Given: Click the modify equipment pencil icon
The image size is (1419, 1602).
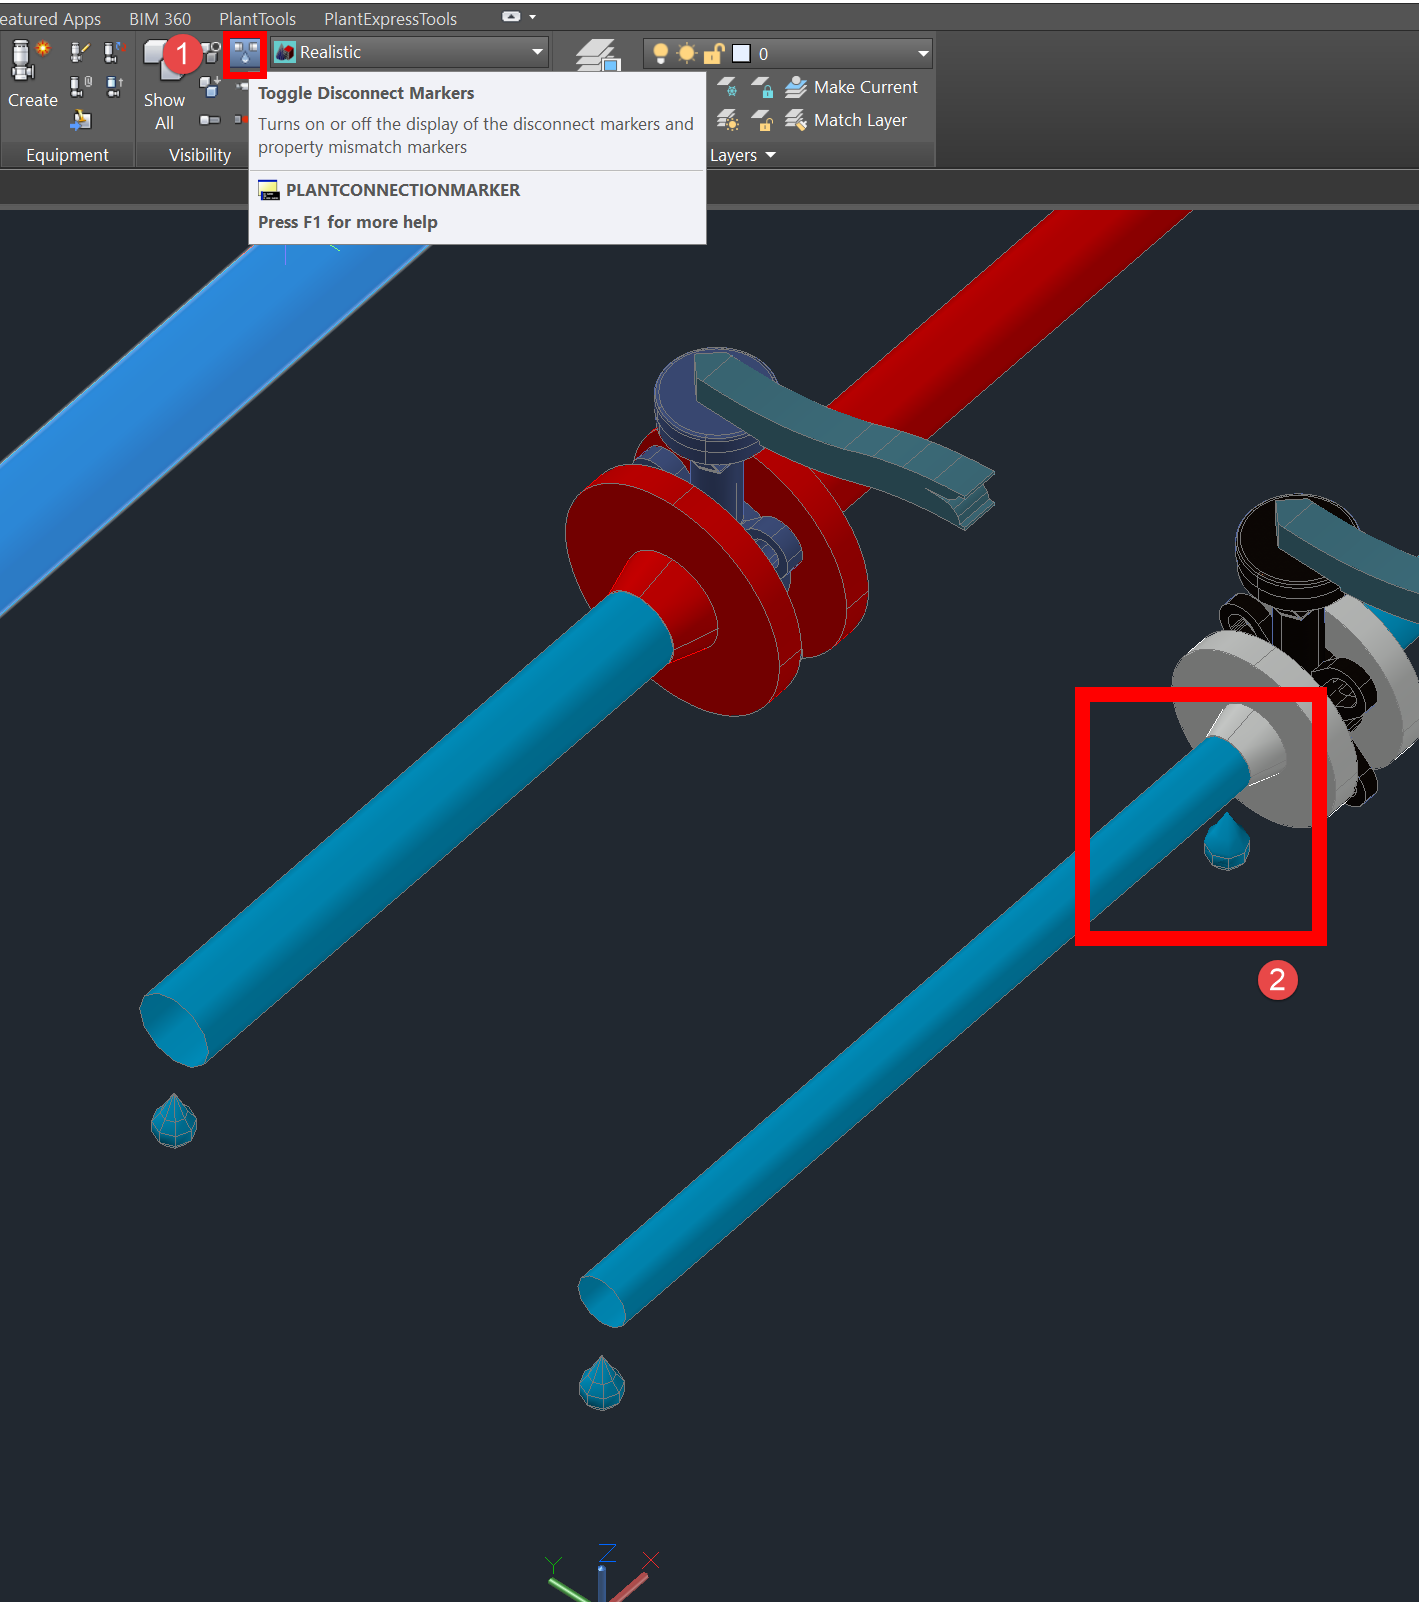Looking at the screenshot, I should (x=80, y=51).
